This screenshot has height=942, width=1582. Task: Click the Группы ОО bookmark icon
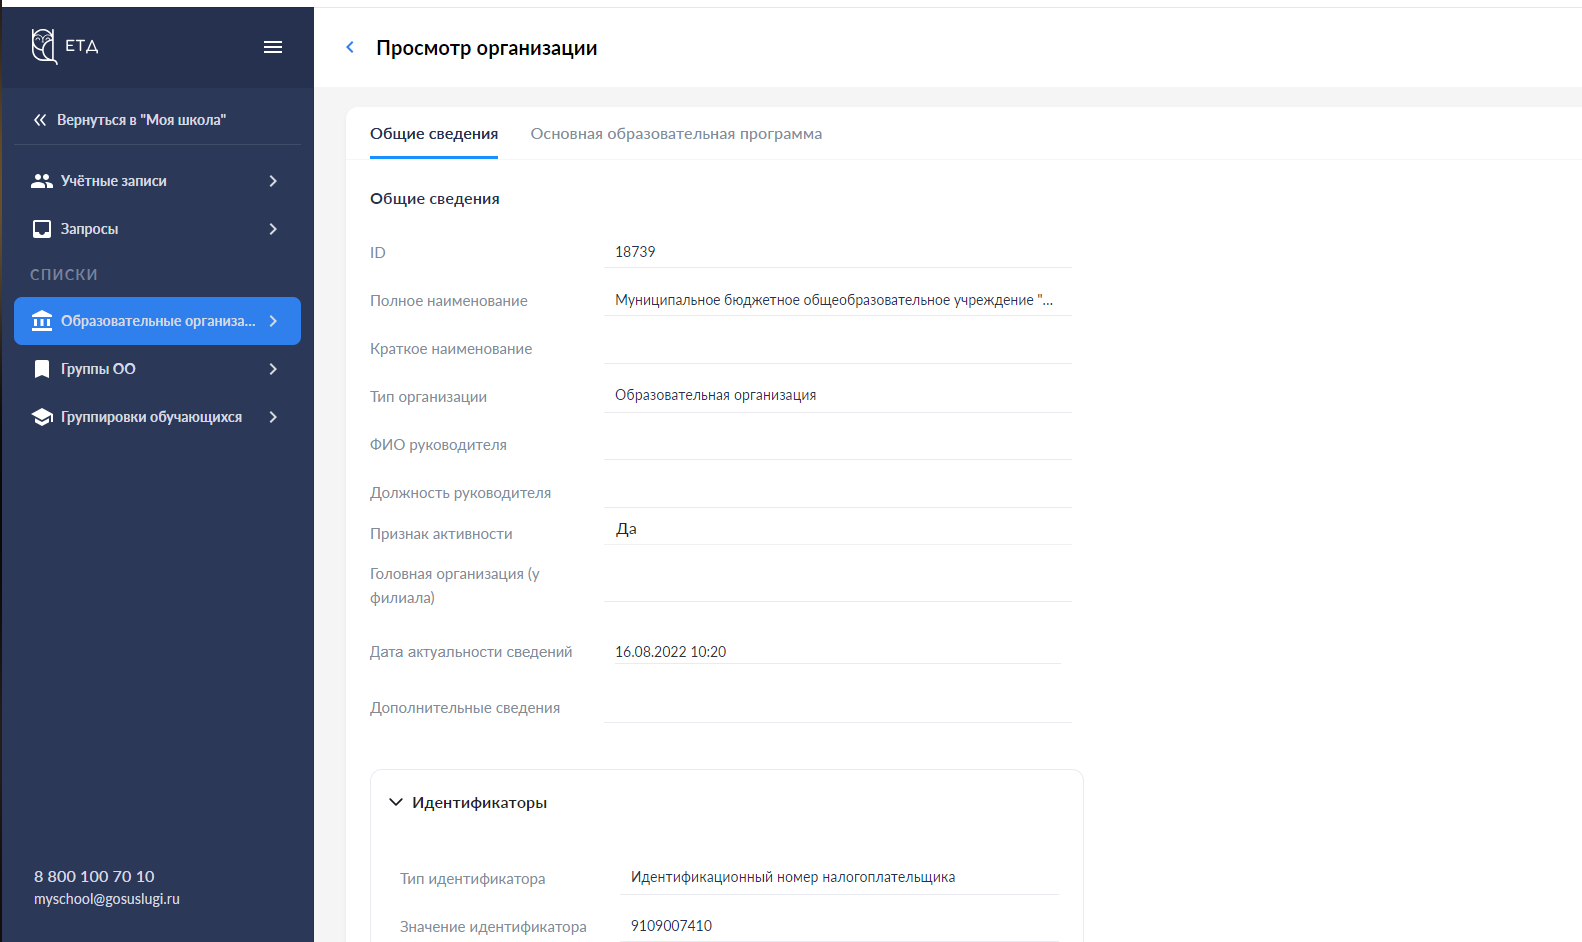[x=42, y=369]
